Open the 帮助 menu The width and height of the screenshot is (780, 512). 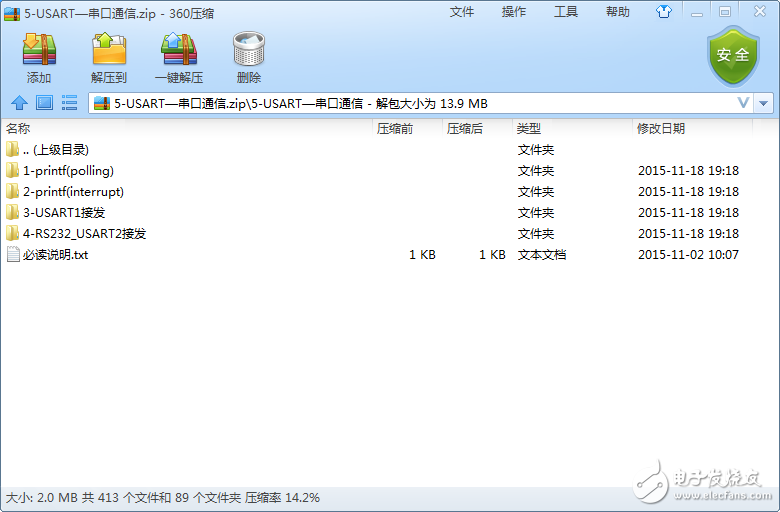pyautogui.click(x=618, y=12)
